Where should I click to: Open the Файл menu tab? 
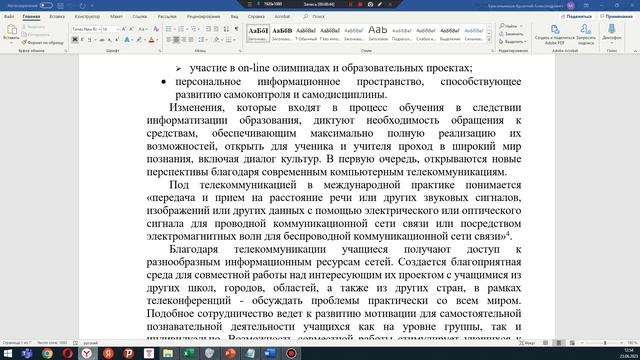pos(9,16)
